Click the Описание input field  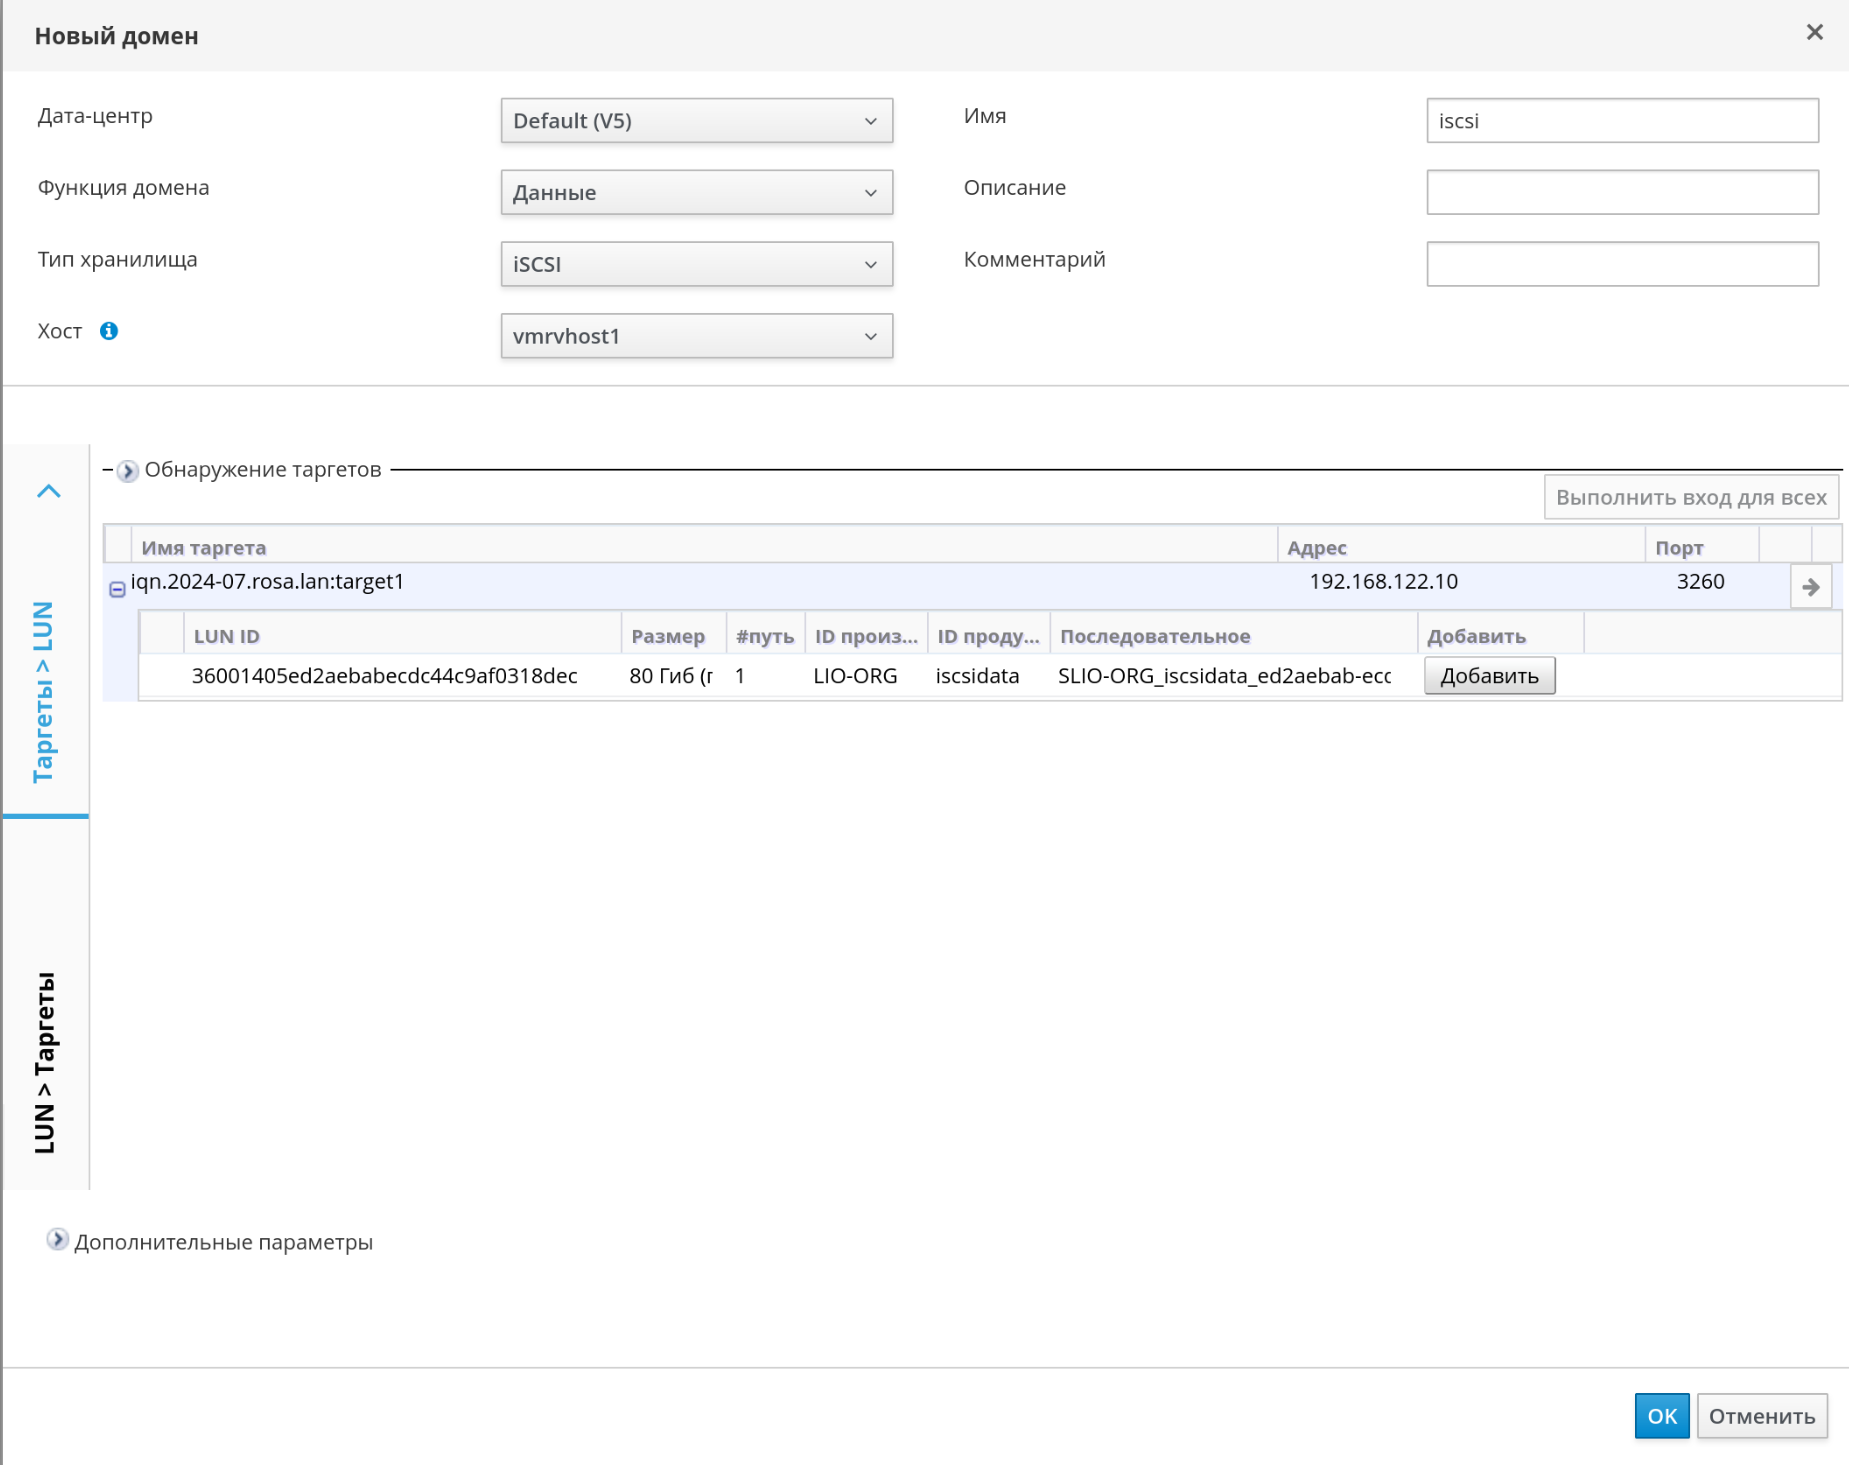(1621, 193)
